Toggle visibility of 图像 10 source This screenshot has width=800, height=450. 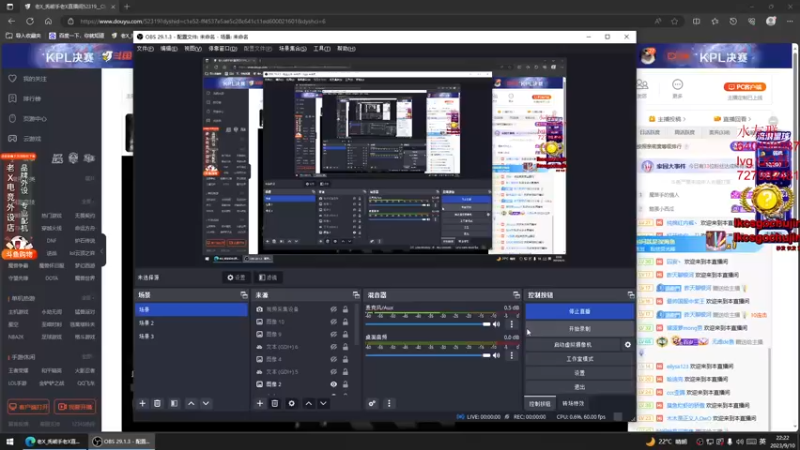click(x=333, y=322)
